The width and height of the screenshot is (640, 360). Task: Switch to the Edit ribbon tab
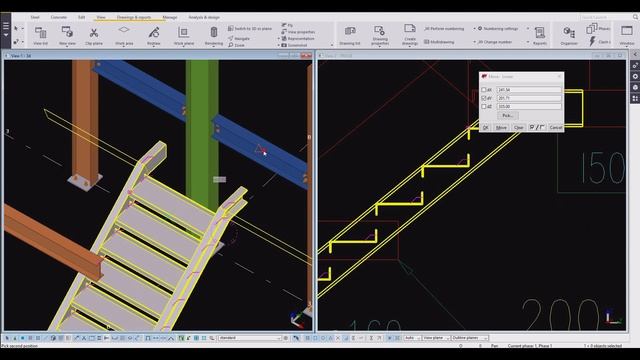tap(81, 17)
